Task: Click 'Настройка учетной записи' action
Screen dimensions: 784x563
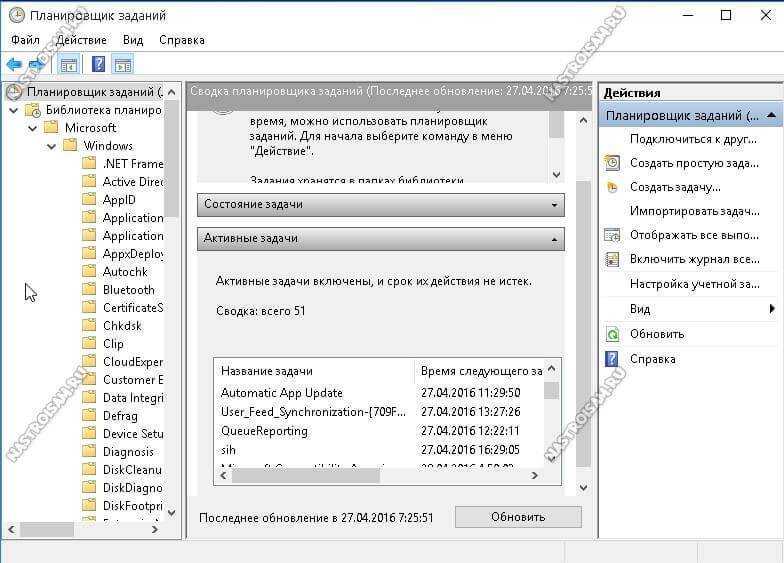Action: 694,284
